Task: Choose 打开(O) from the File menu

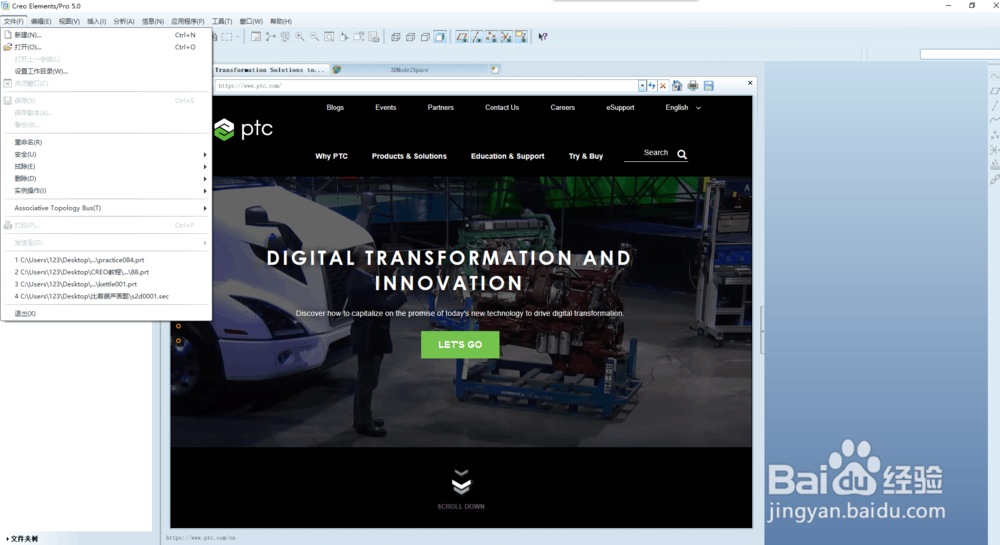Action: (x=106, y=47)
